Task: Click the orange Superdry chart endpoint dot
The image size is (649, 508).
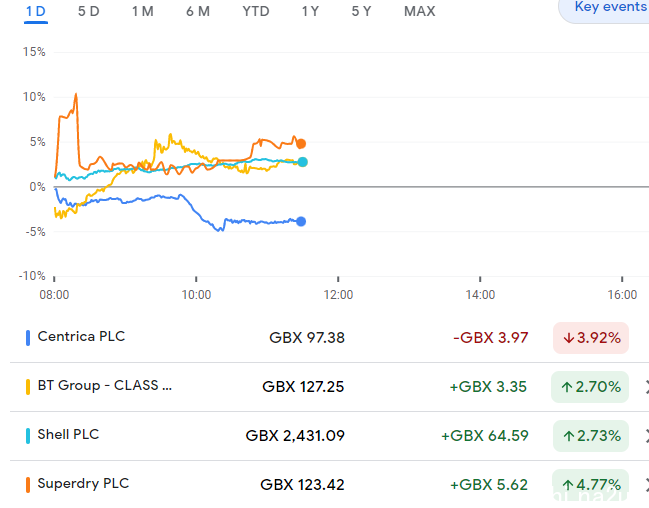Action: click(301, 144)
